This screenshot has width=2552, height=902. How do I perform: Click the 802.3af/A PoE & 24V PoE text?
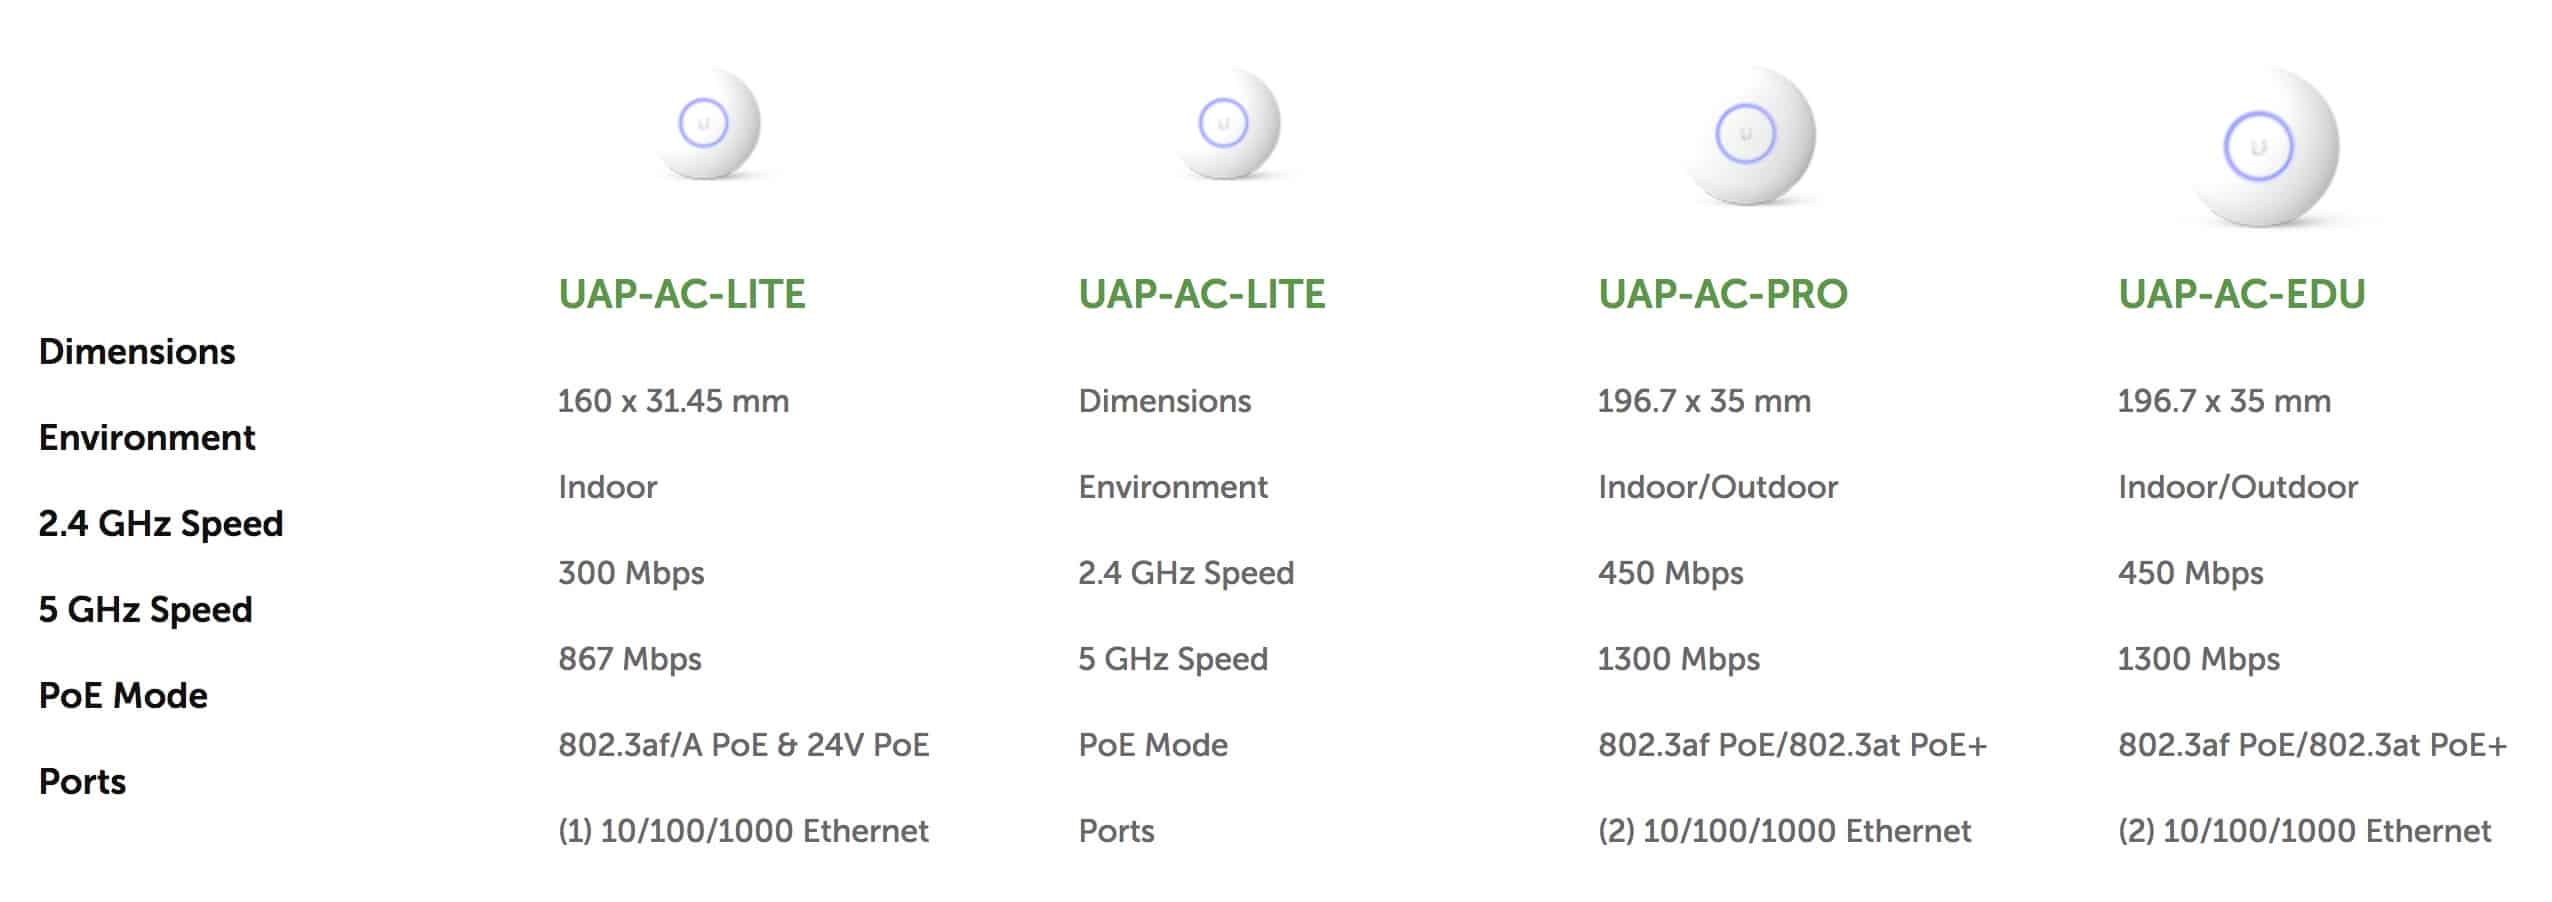coord(744,745)
